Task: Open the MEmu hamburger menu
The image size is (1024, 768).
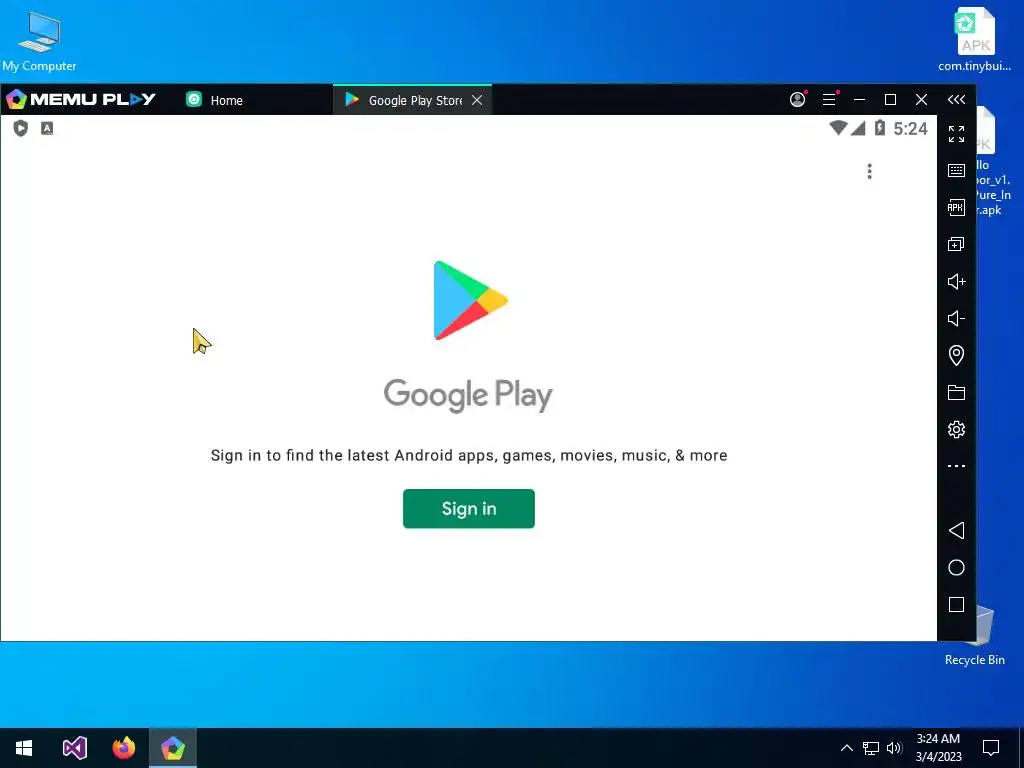Action: click(x=829, y=99)
